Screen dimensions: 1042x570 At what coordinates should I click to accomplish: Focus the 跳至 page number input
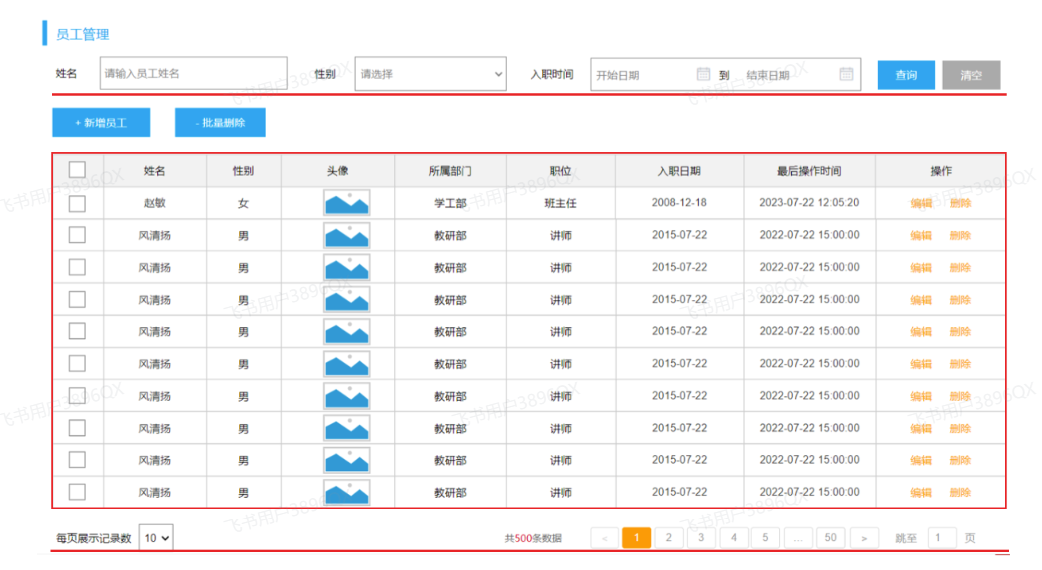942,537
